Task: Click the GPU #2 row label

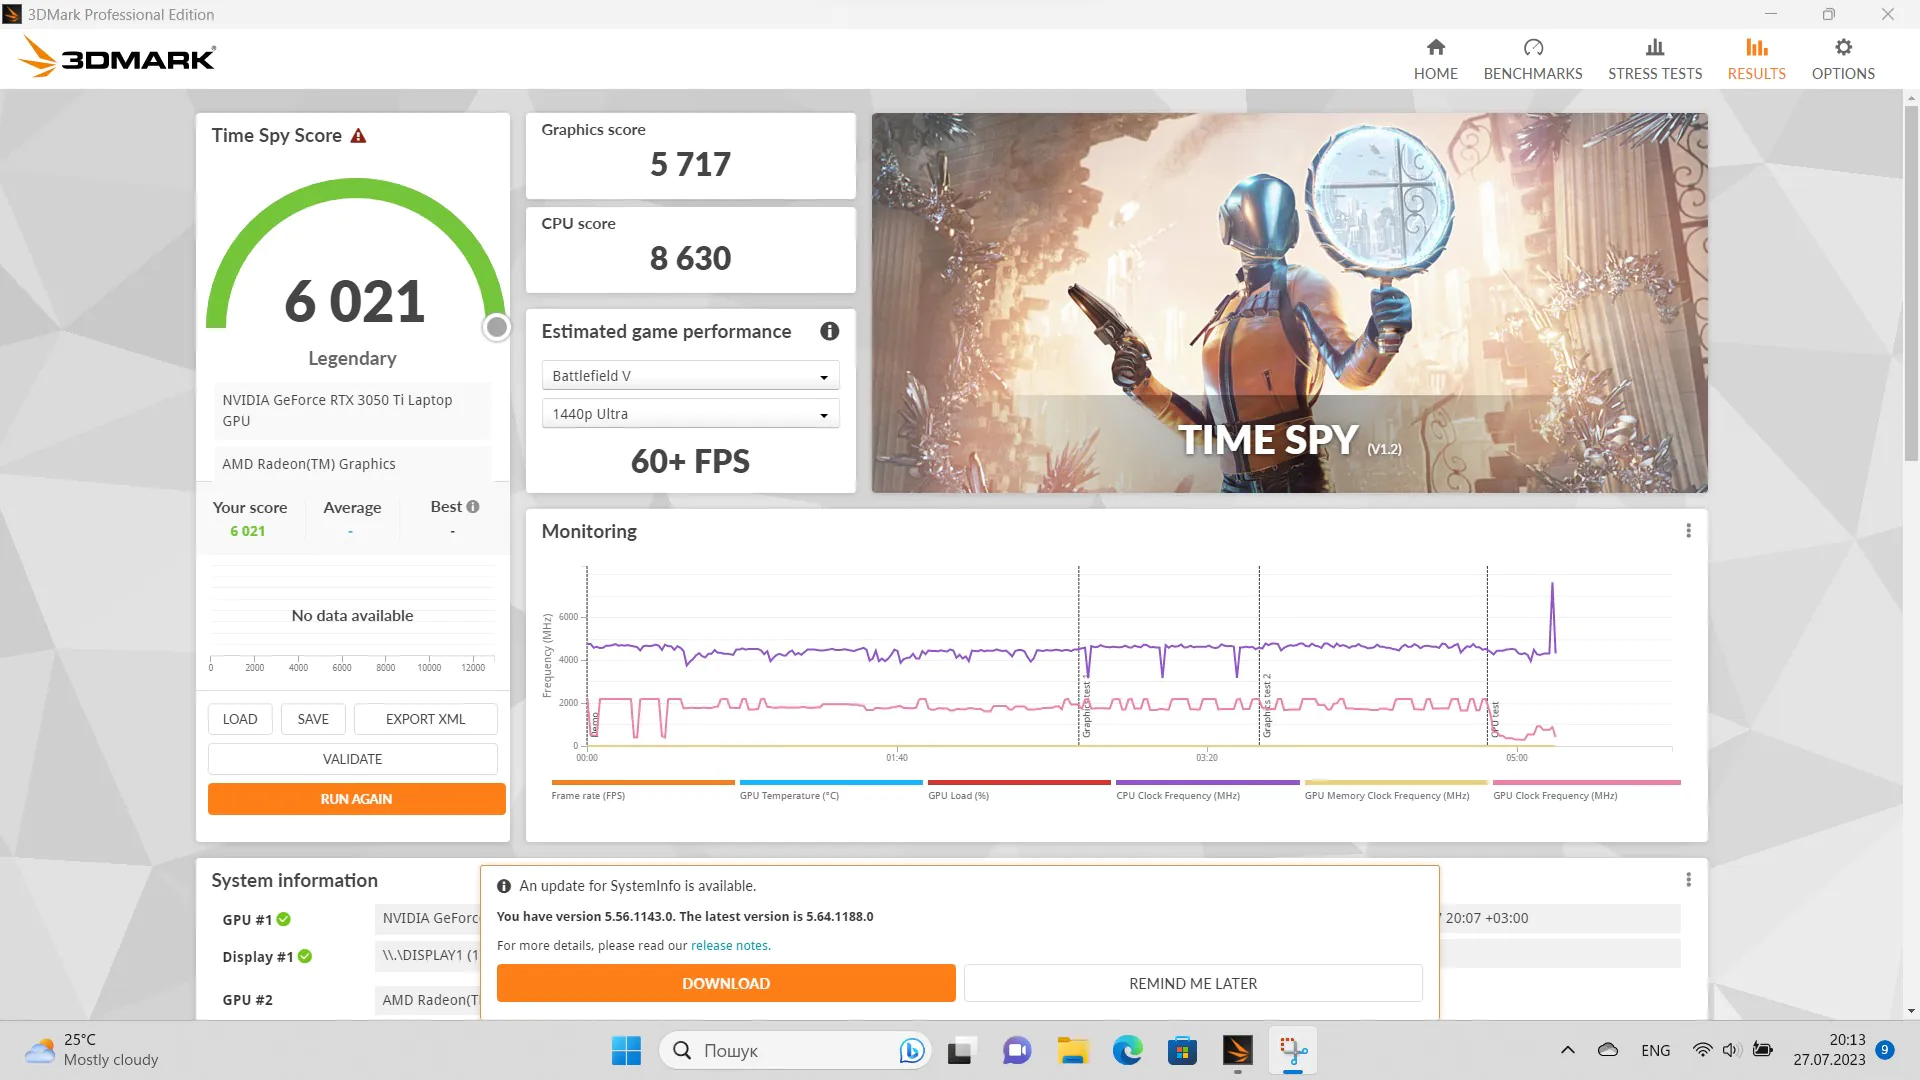Action: tap(247, 1000)
